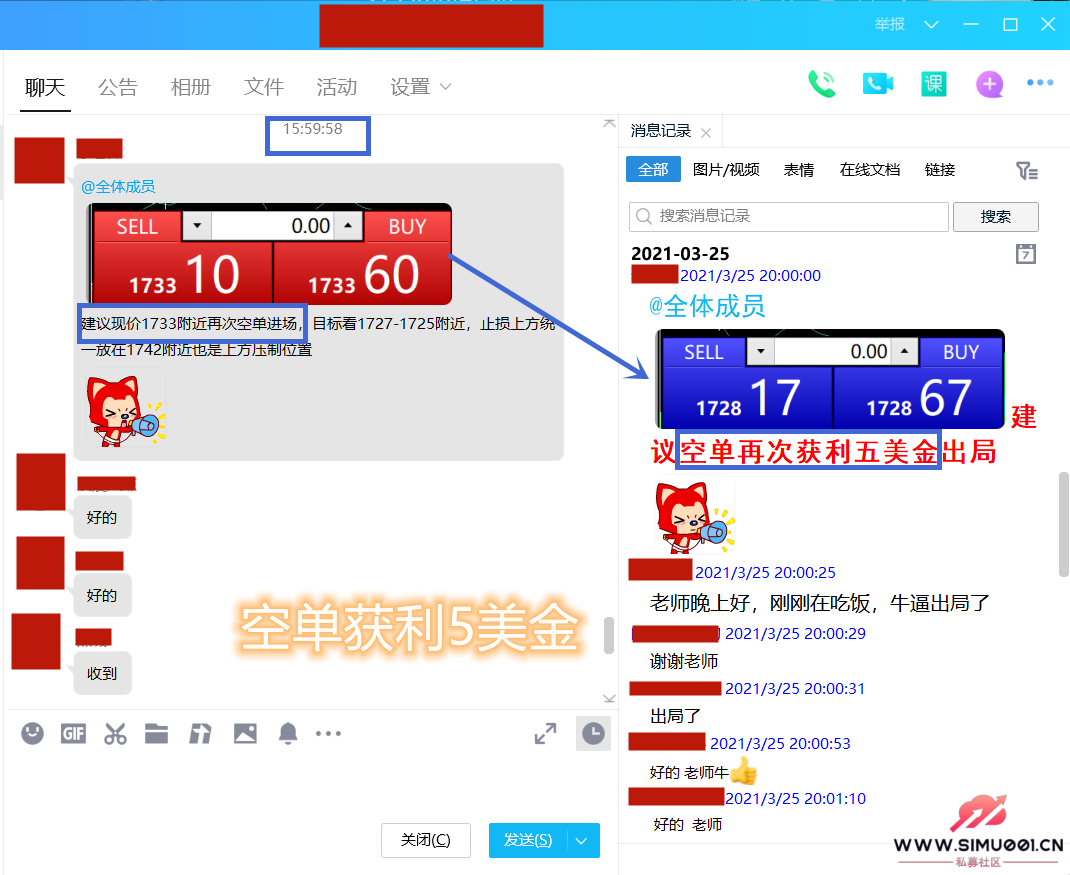Image resolution: width=1070 pixels, height=875 pixels.
Task: Select the 图片/视频 filter tab
Action: click(726, 170)
